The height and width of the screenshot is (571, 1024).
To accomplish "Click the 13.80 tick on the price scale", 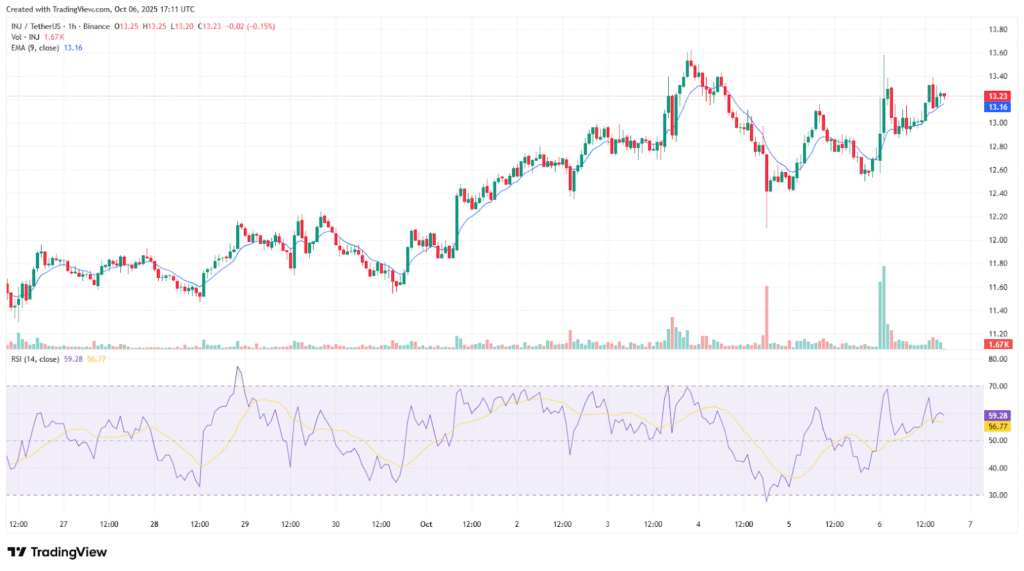I will point(996,29).
